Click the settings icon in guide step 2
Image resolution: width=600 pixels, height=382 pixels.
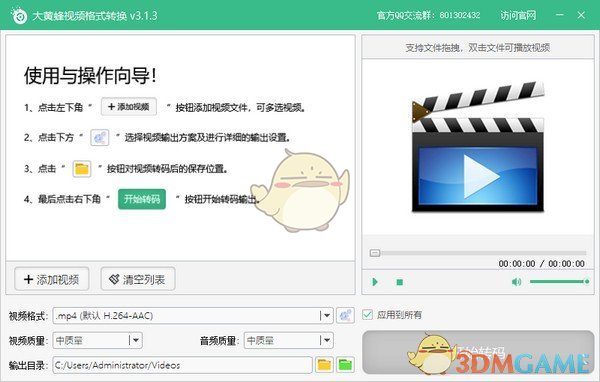tap(99, 137)
